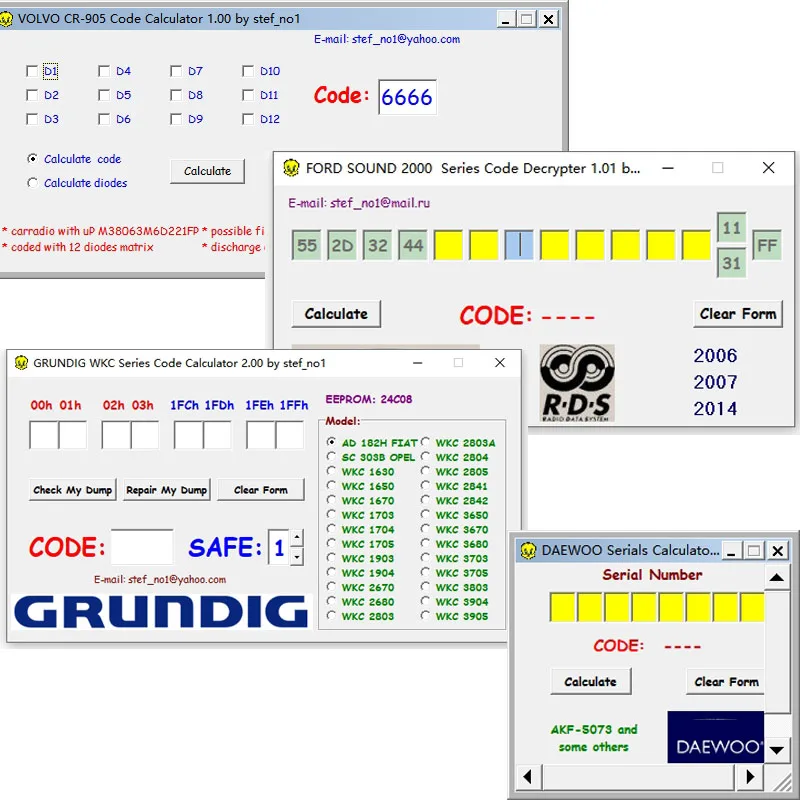Pick the WKC 3650 model radio
Screen dimensions: 800x800
click(x=426, y=514)
